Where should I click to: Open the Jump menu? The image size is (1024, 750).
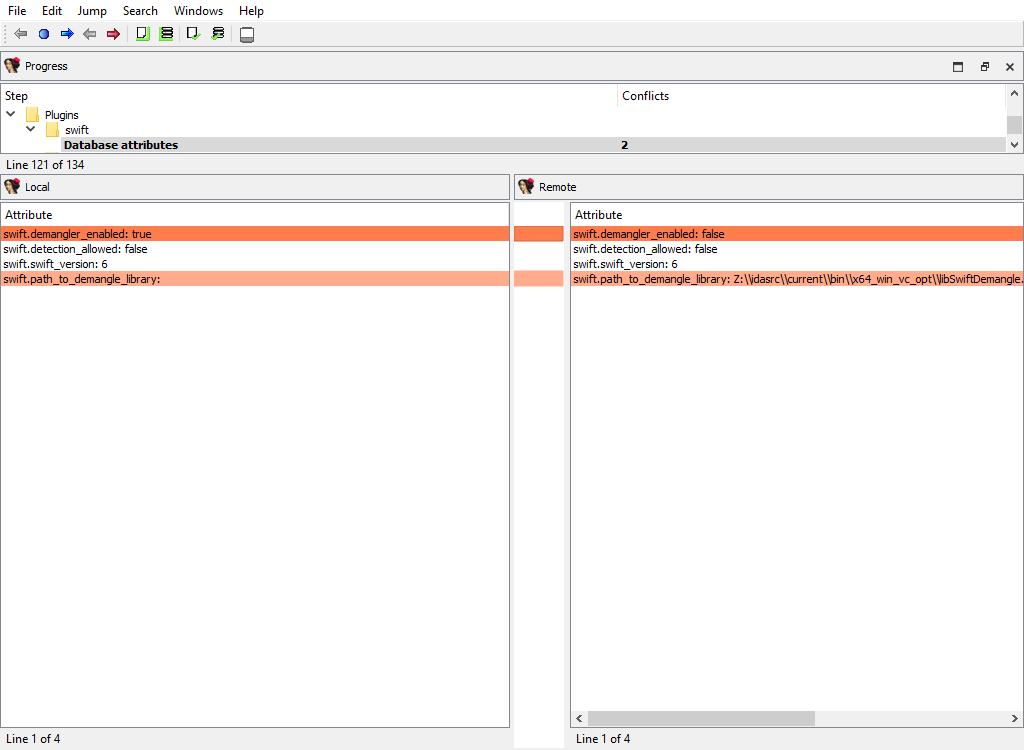(x=92, y=11)
